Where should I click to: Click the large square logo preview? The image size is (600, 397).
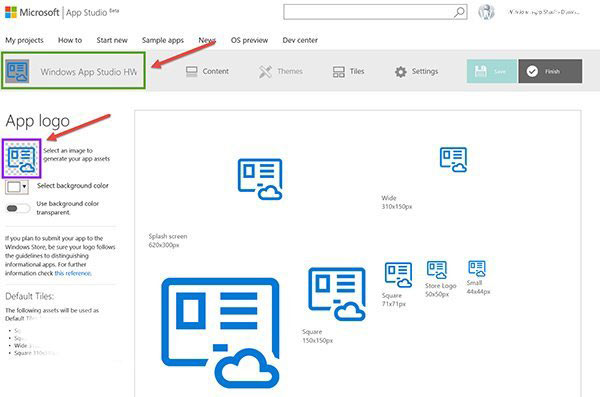coord(220,332)
